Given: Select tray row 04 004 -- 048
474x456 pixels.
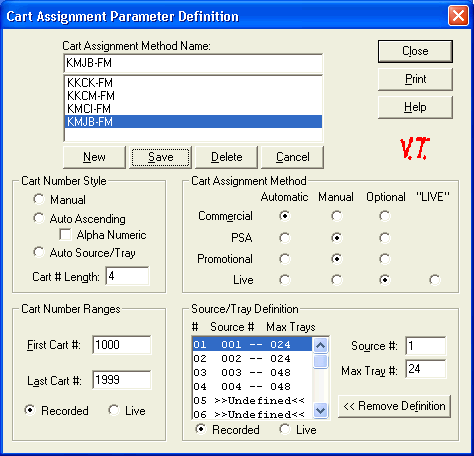Looking at the screenshot, I should (252, 386).
